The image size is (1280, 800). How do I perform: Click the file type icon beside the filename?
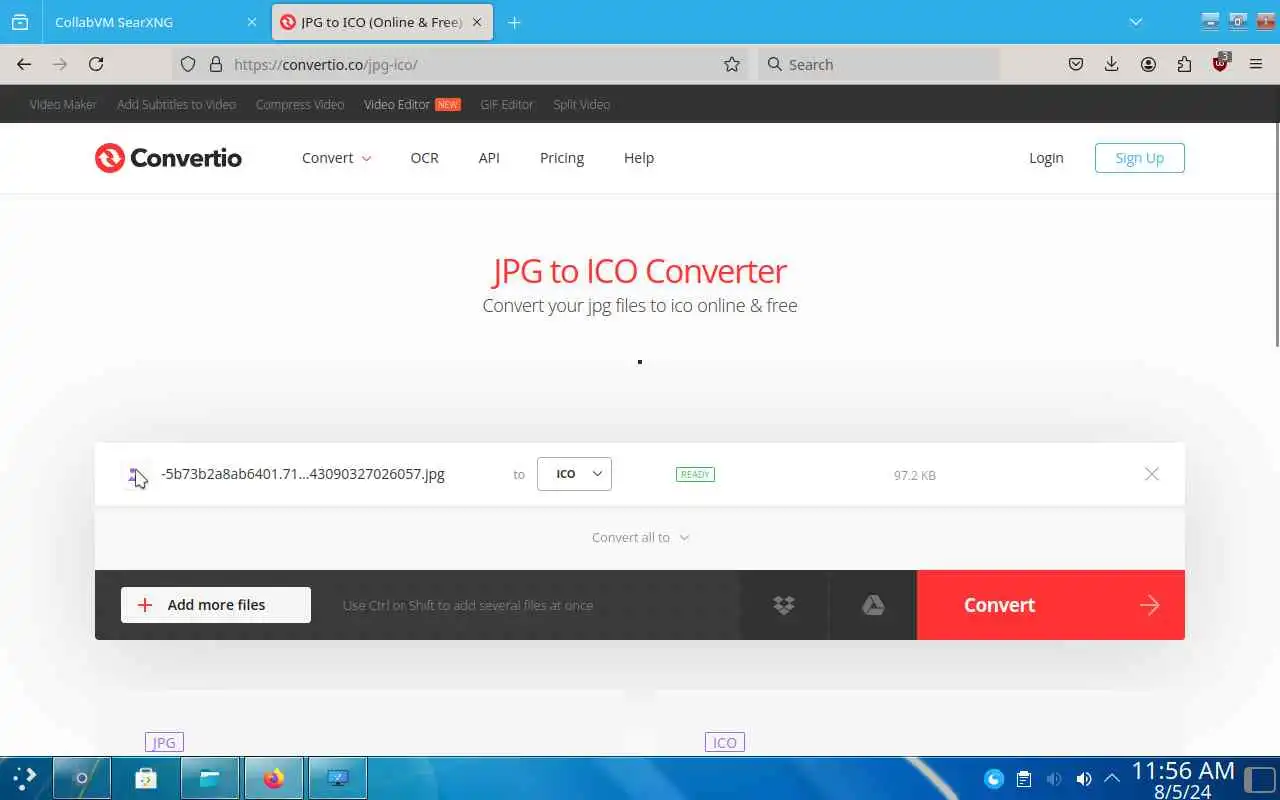(x=134, y=475)
